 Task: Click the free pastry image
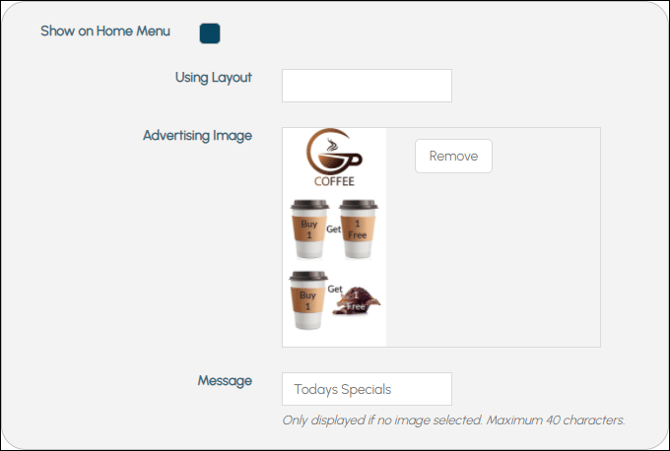coord(356,301)
